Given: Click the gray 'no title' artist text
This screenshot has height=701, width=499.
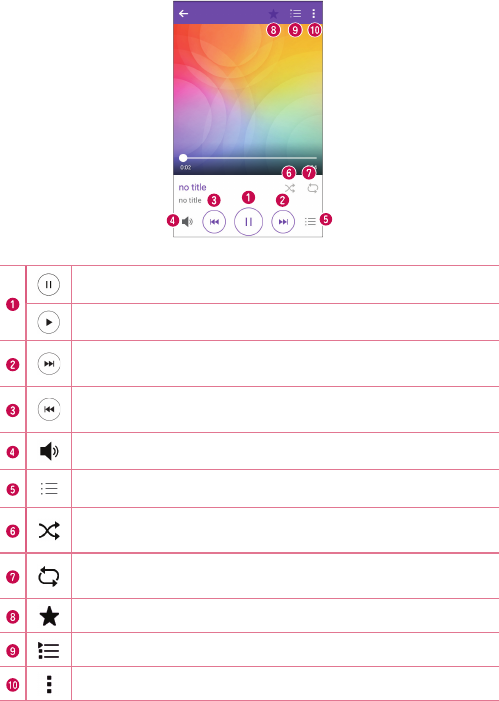Looking at the screenshot, I should pyautogui.click(x=190, y=200).
